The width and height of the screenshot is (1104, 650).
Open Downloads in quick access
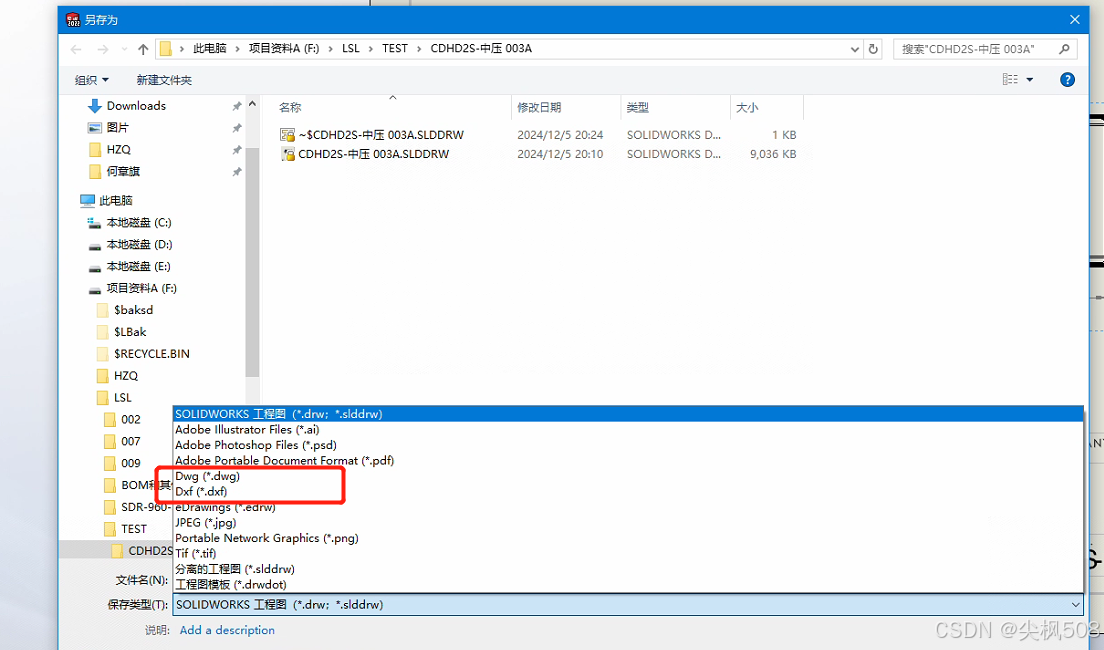point(136,106)
